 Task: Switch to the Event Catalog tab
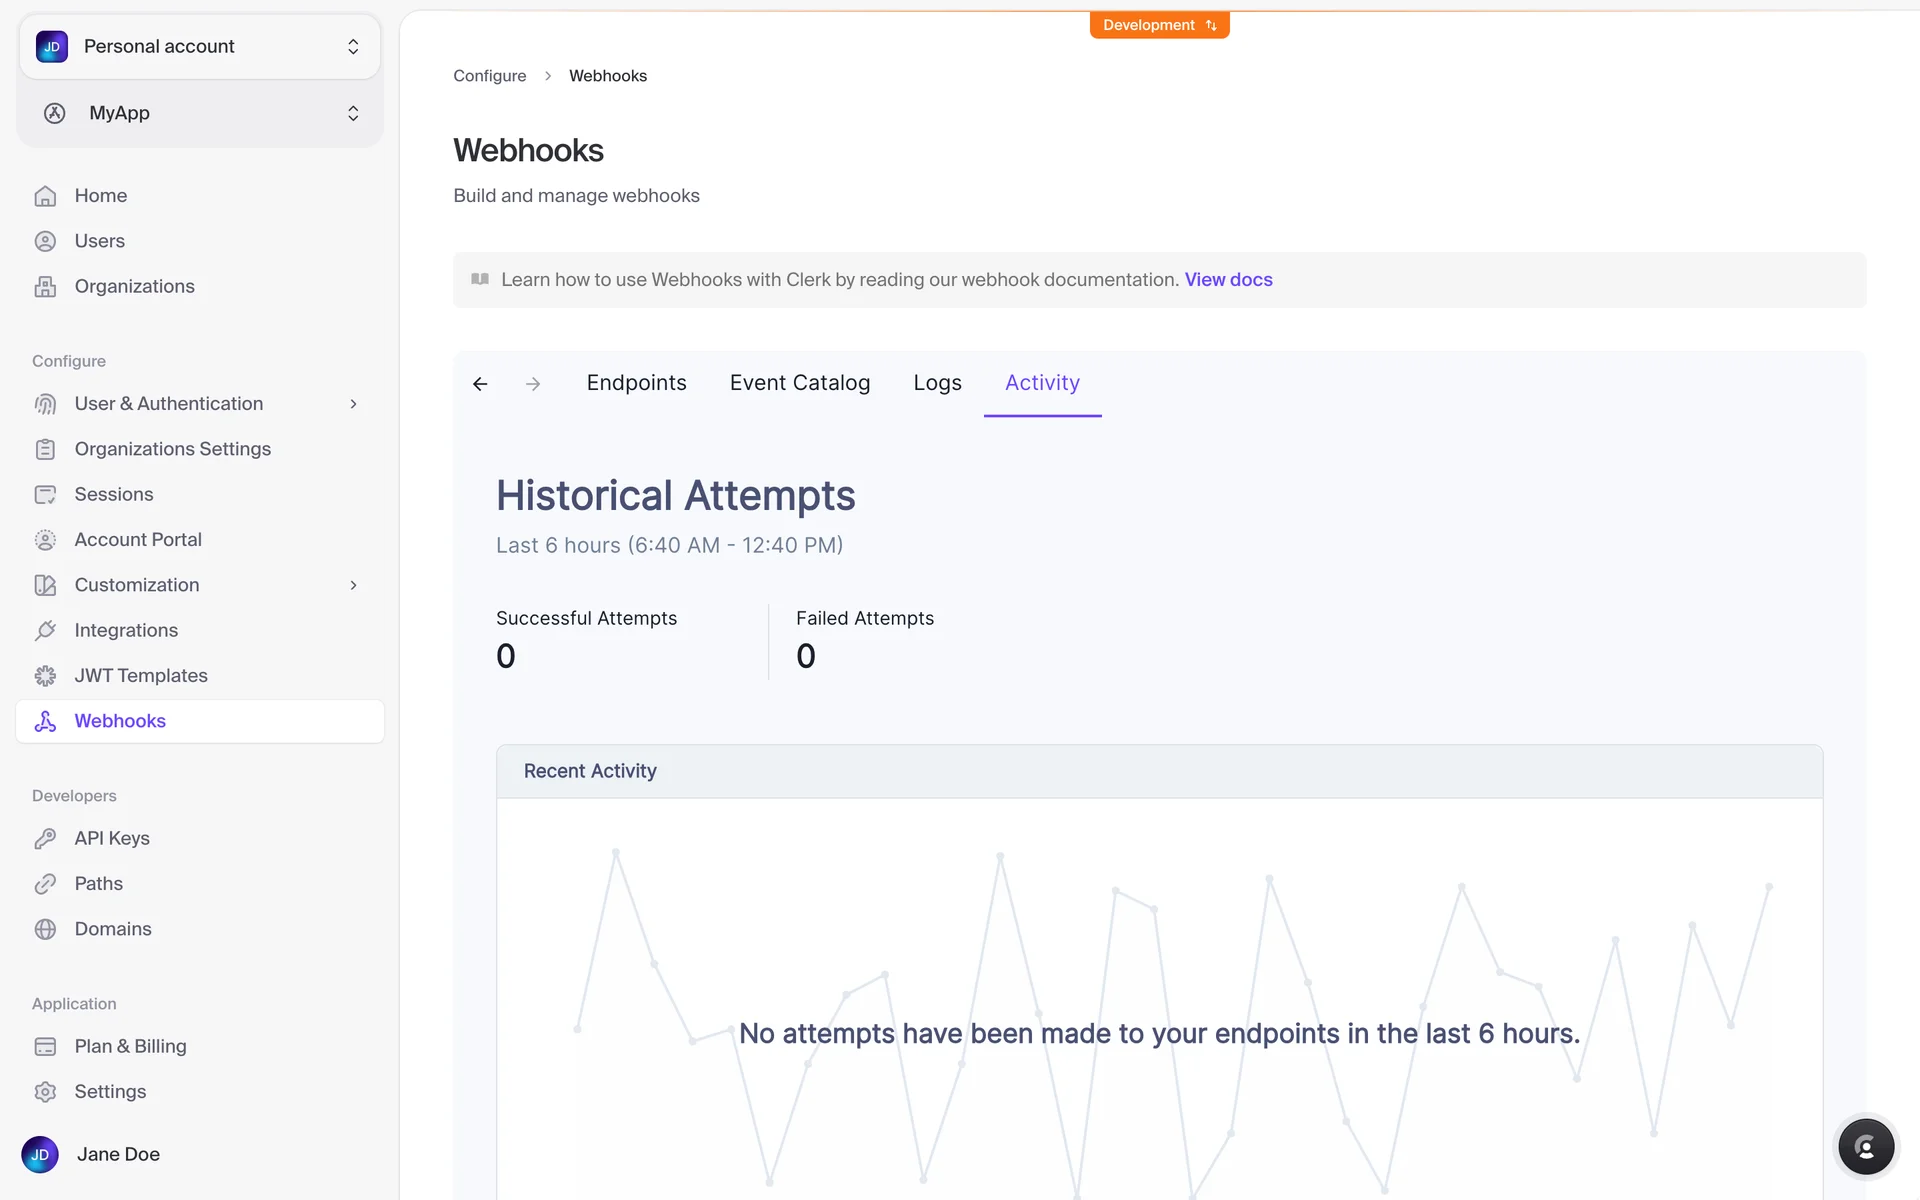(x=800, y=382)
